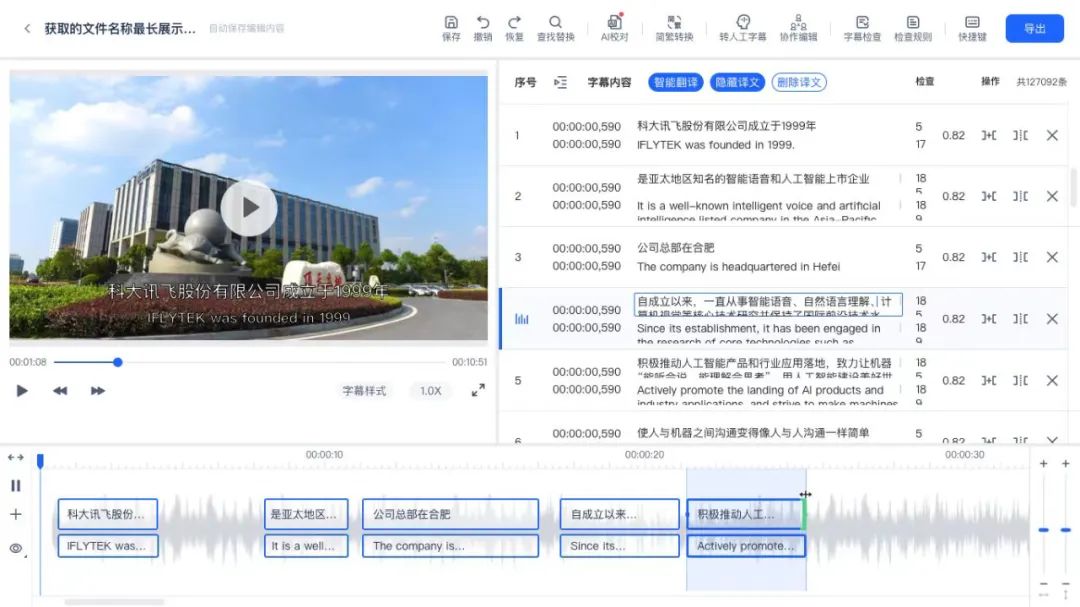Play the video using the center play overlay
The height and width of the screenshot is (607, 1080).
click(249, 207)
